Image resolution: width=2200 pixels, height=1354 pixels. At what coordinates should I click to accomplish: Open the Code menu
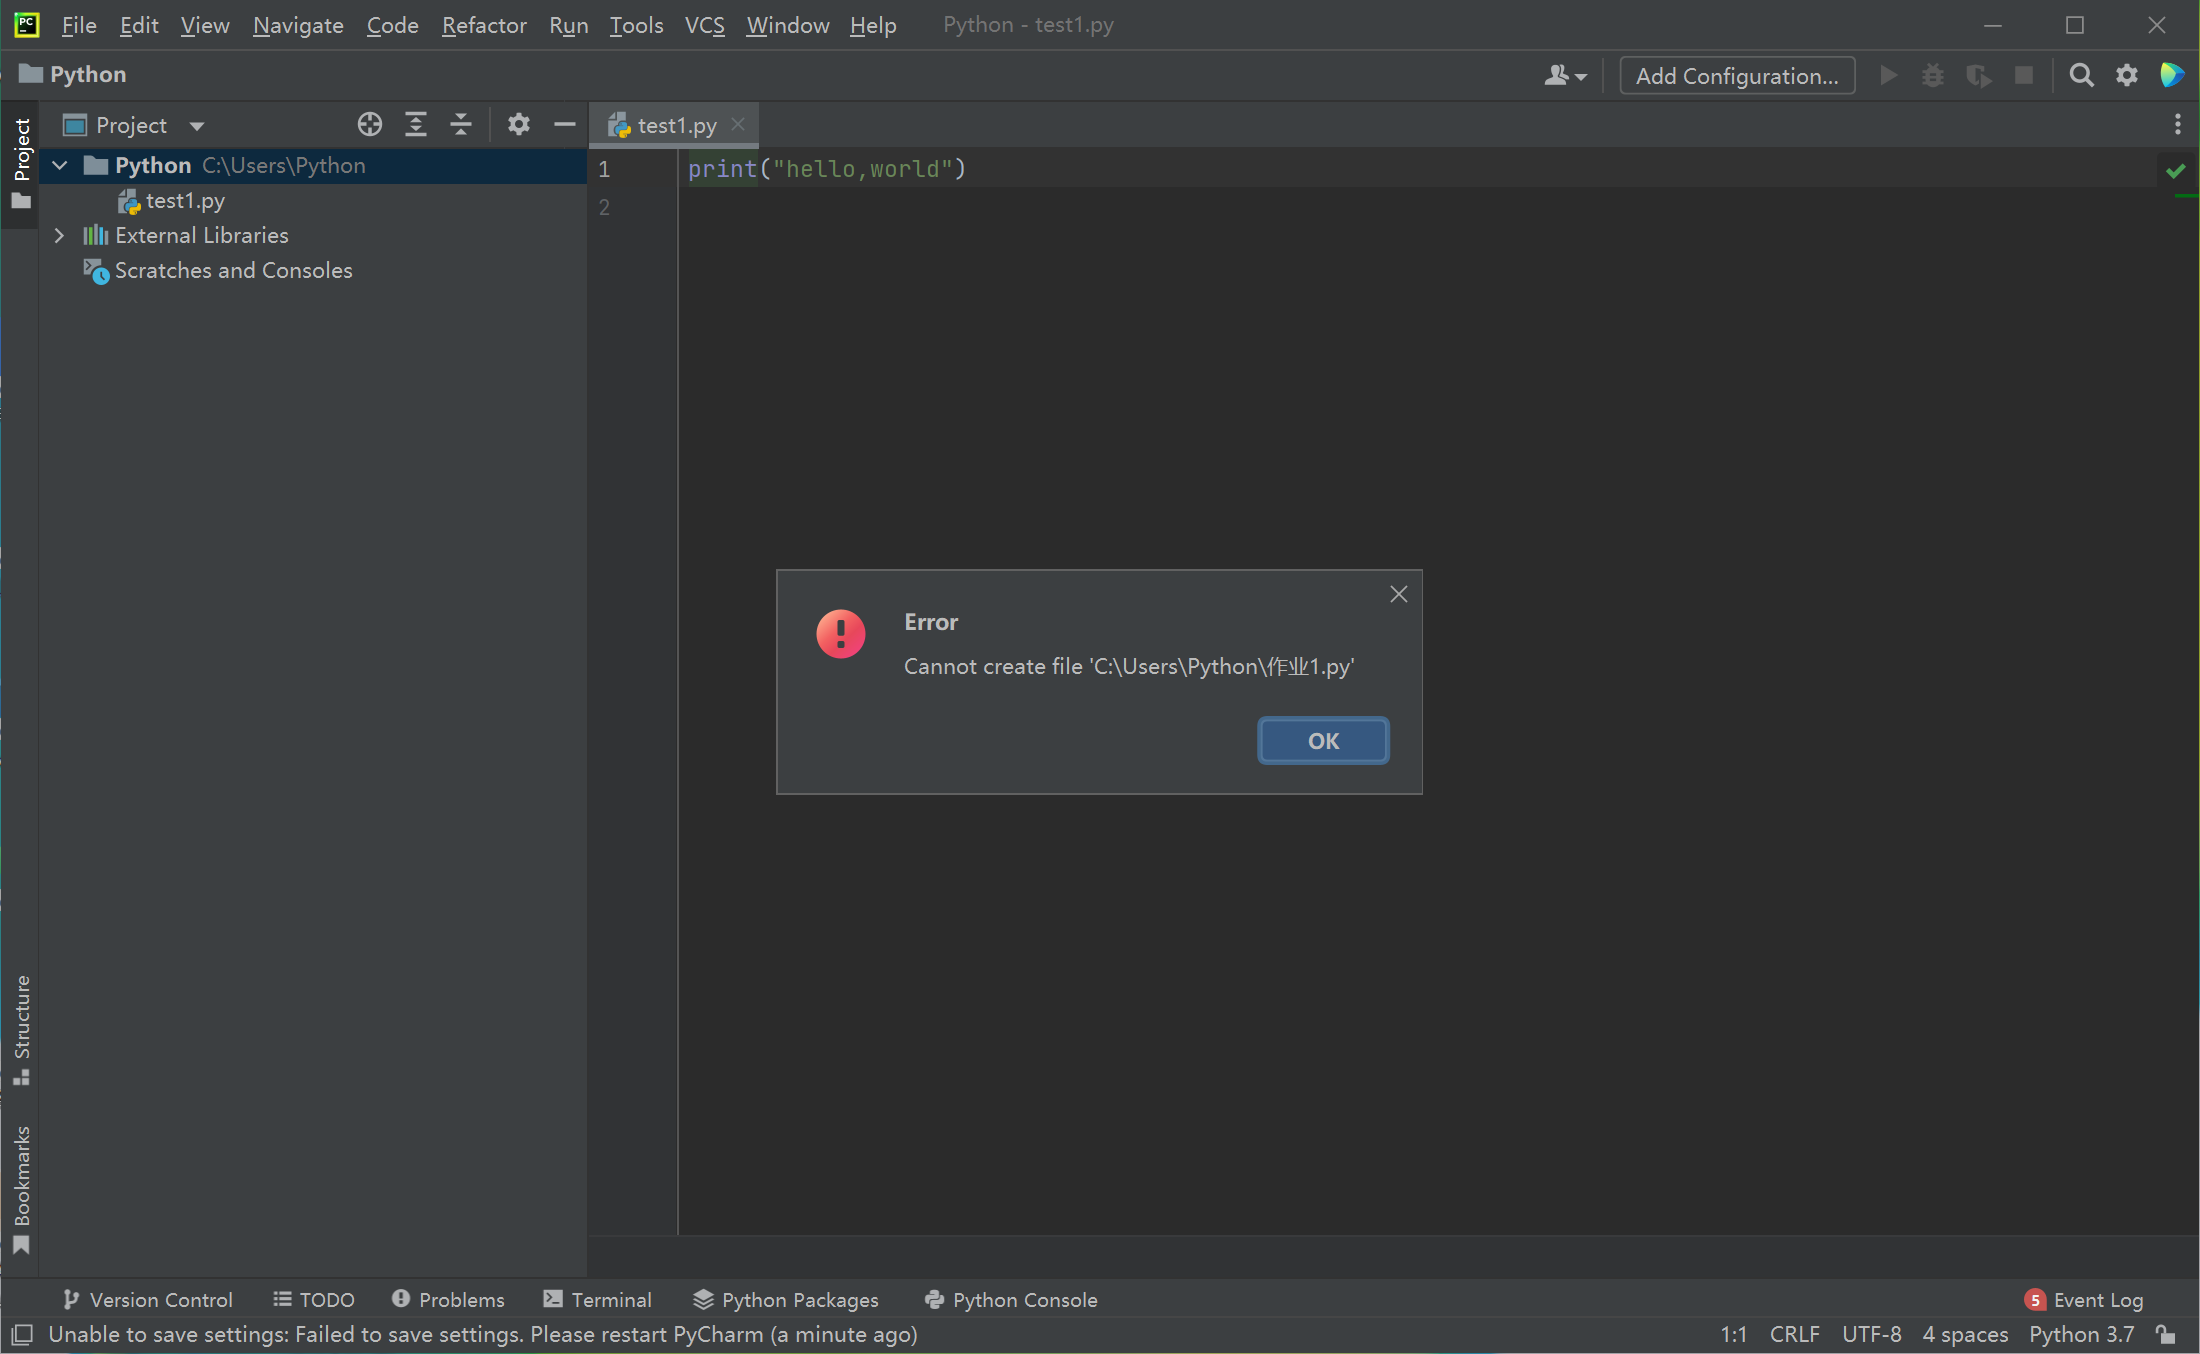click(x=392, y=25)
